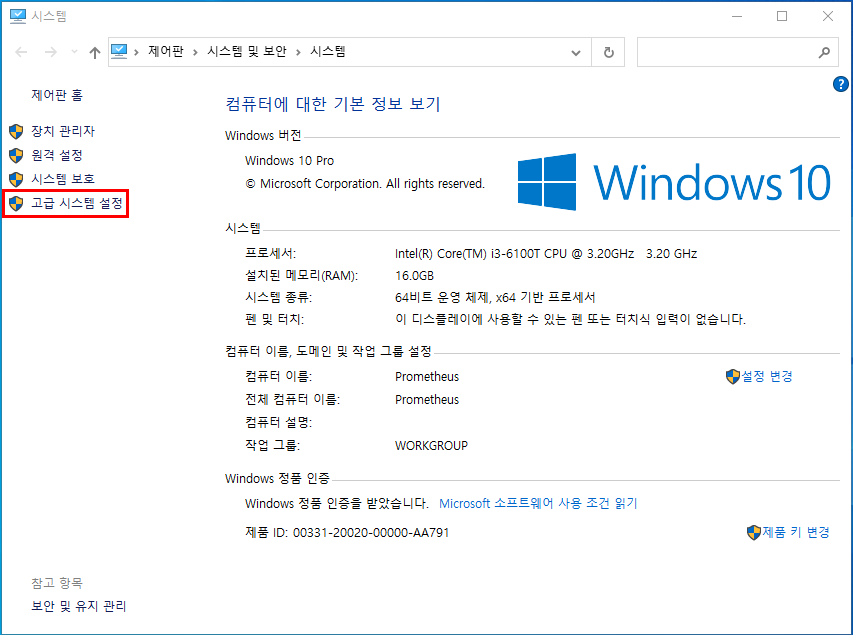853x635 pixels.
Task: Click the System window title icon
Action: 18,16
